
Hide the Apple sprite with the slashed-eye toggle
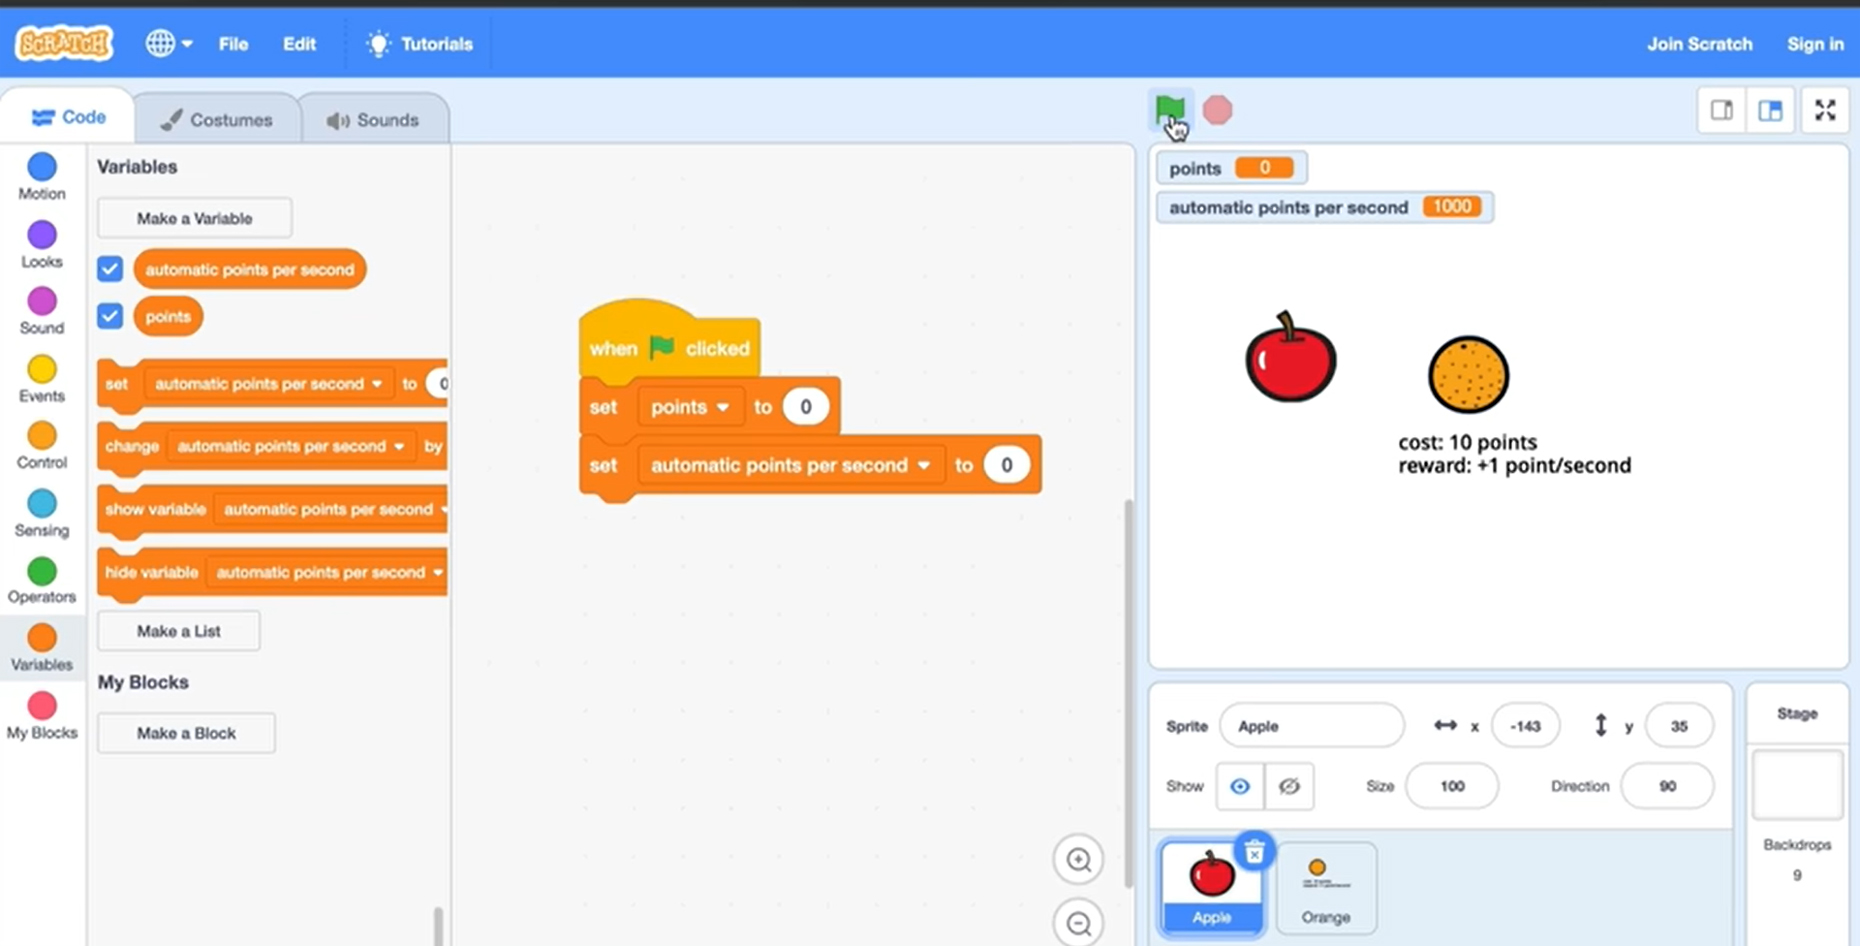1289,786
